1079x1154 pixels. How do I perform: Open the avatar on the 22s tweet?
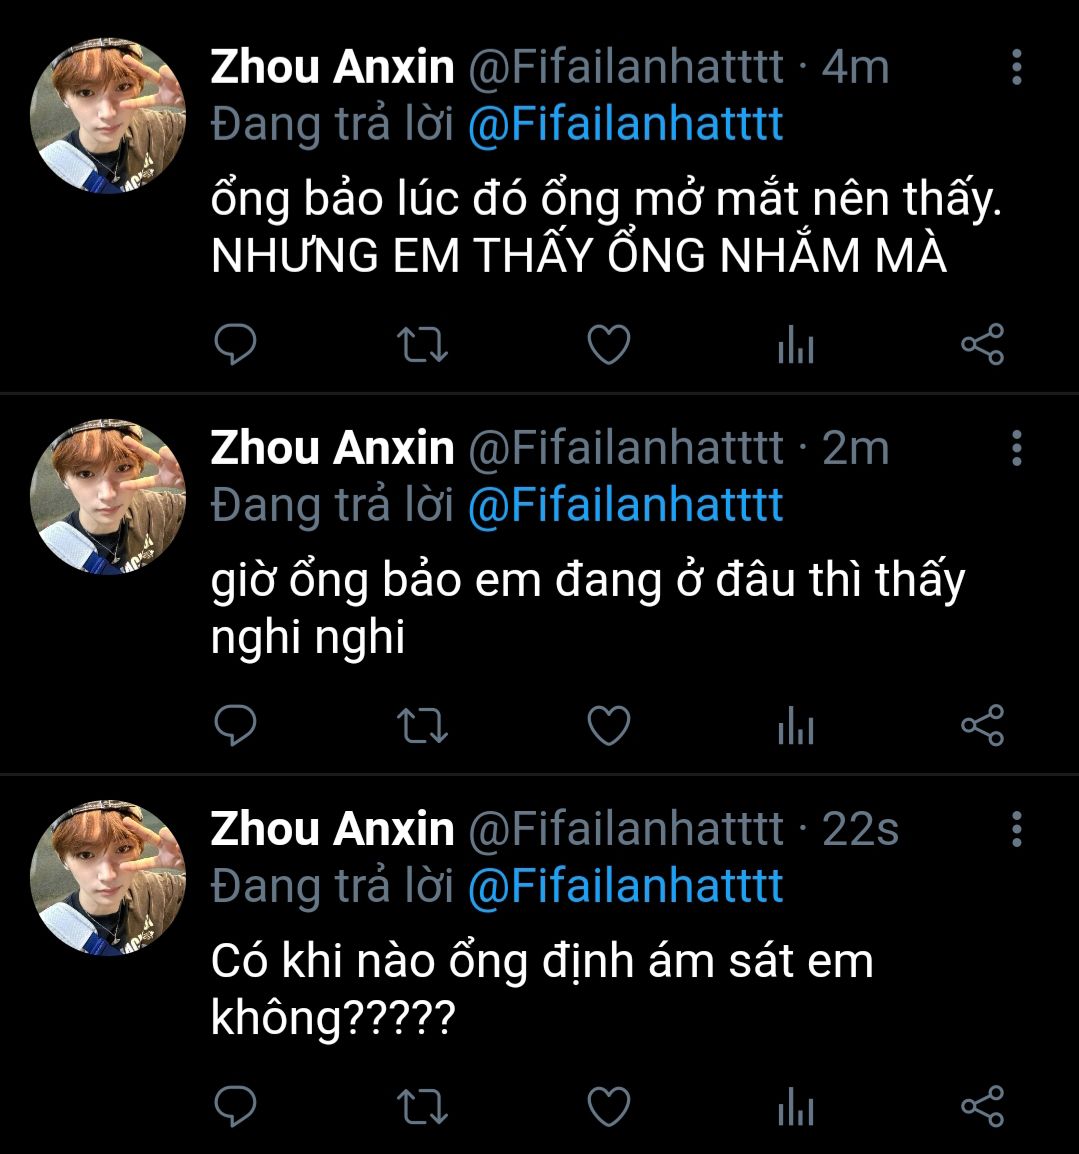point(107,878)
